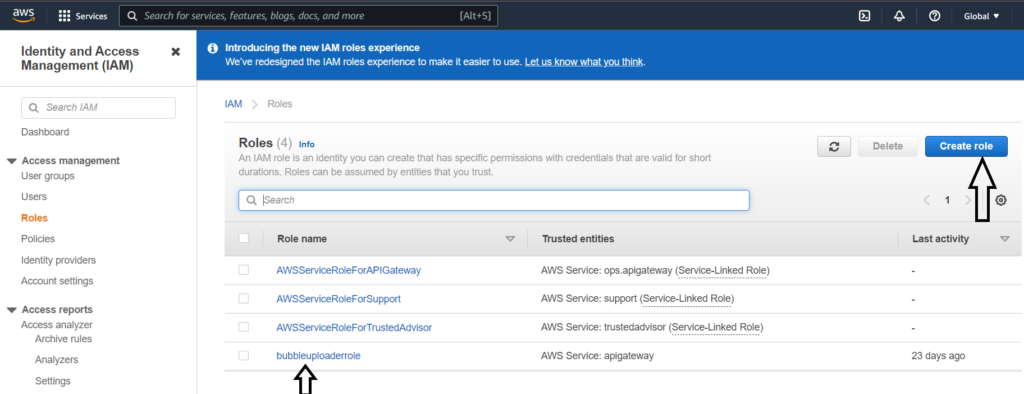Click the roles Search field
Screen dimensions: 1024x394
click(x=494, y=200)
